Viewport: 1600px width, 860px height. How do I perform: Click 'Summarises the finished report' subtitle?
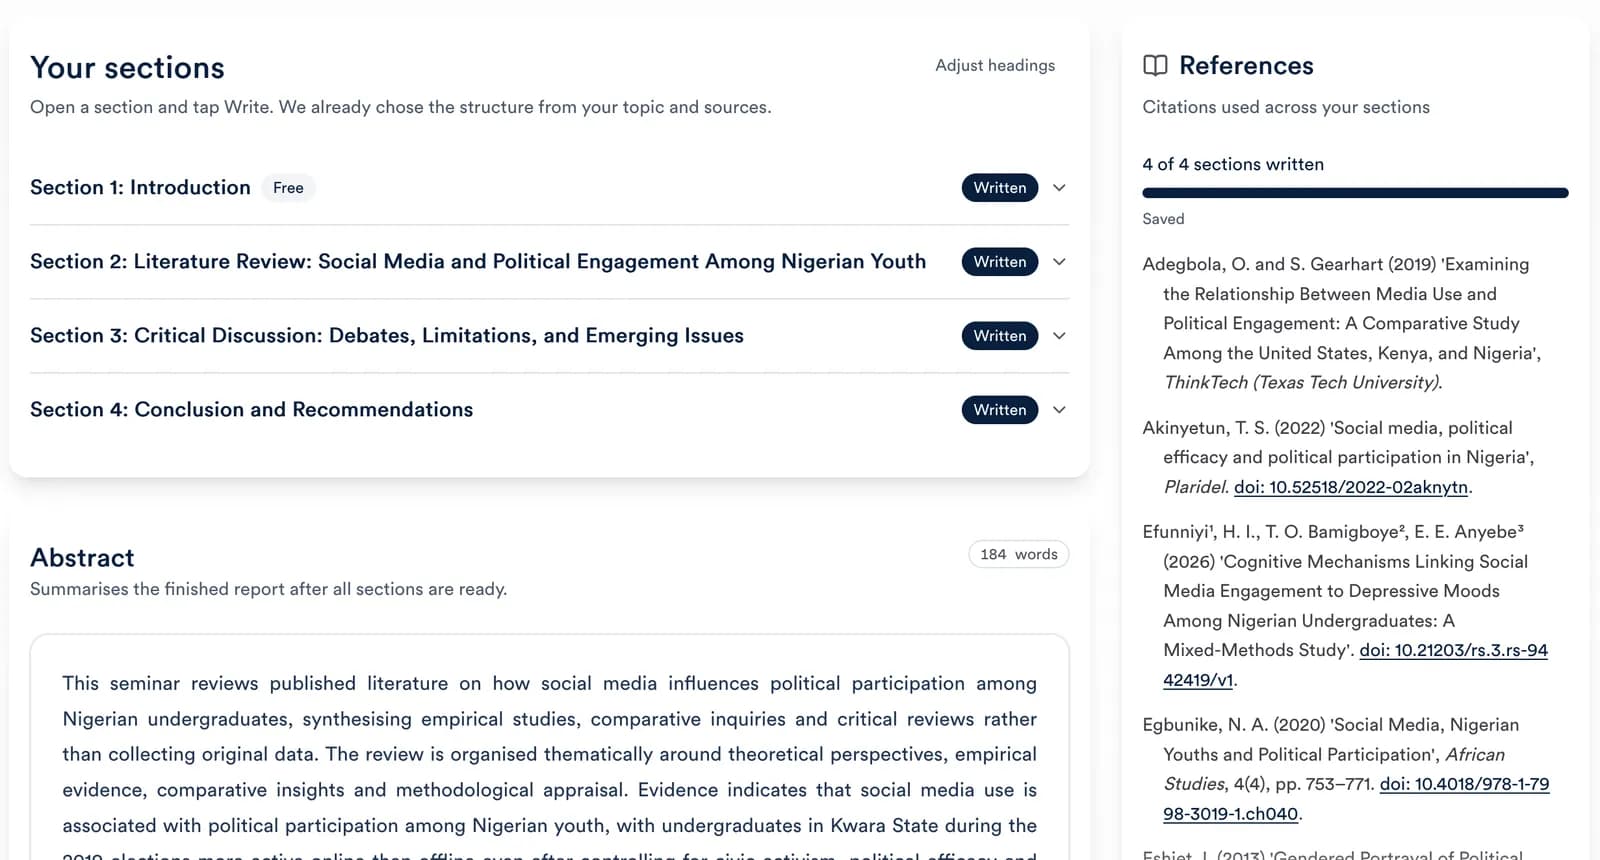268,589
